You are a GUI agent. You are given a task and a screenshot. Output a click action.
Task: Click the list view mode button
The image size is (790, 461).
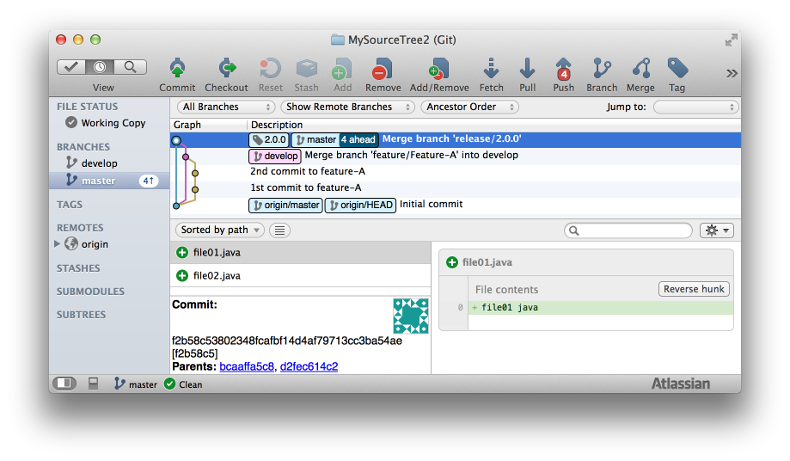(x=280, y=230)
